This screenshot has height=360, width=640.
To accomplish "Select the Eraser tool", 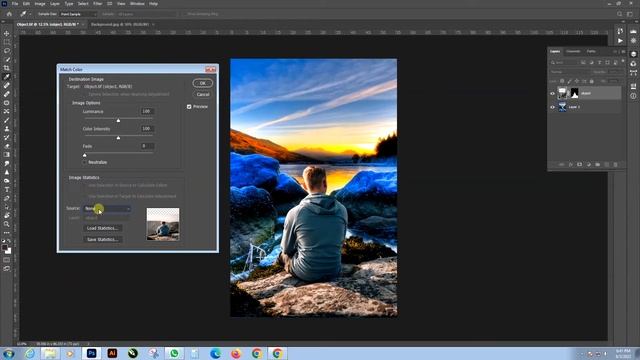I will point(7,146).
